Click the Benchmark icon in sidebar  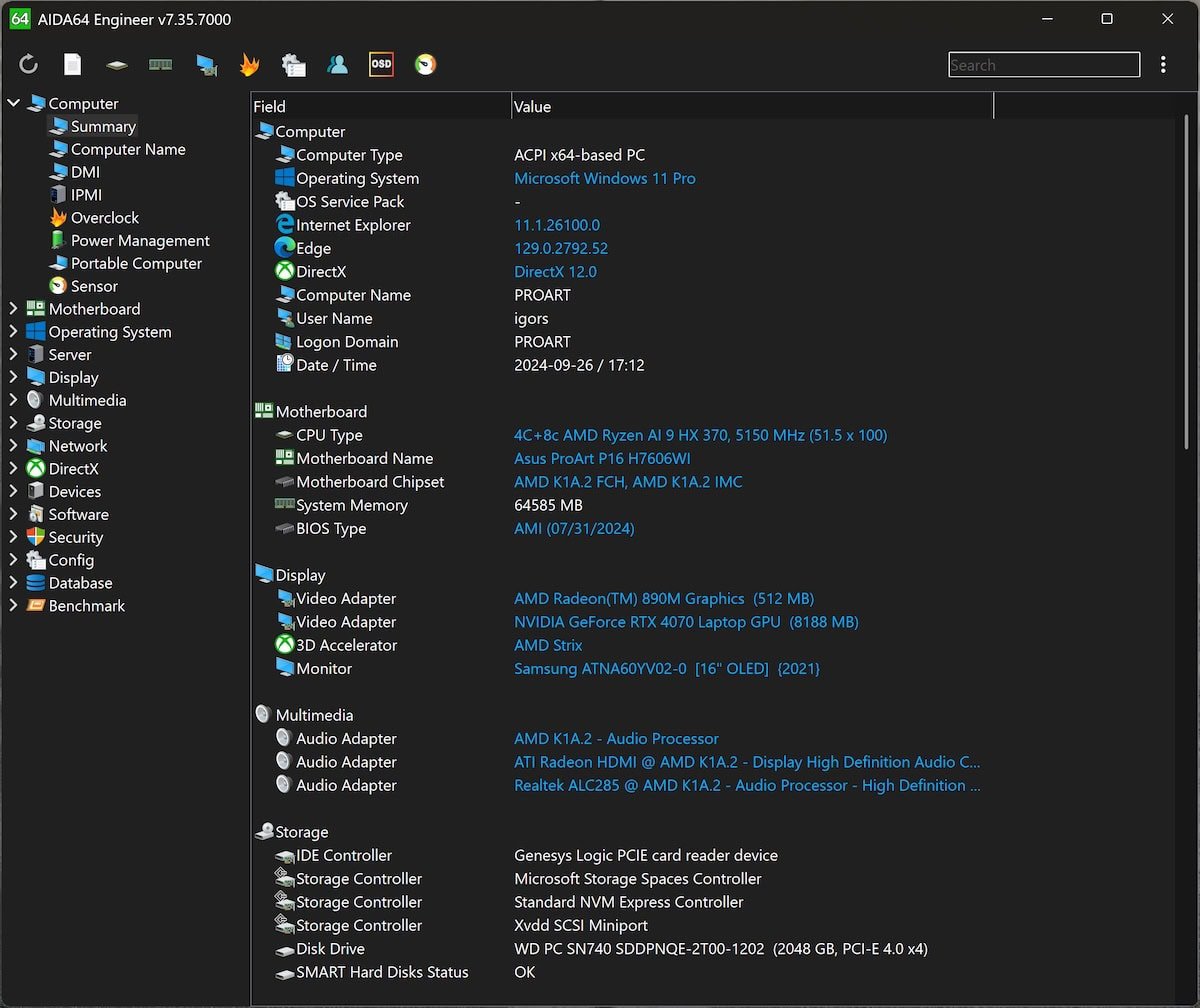pyautogui.click(x=36, y=606)
